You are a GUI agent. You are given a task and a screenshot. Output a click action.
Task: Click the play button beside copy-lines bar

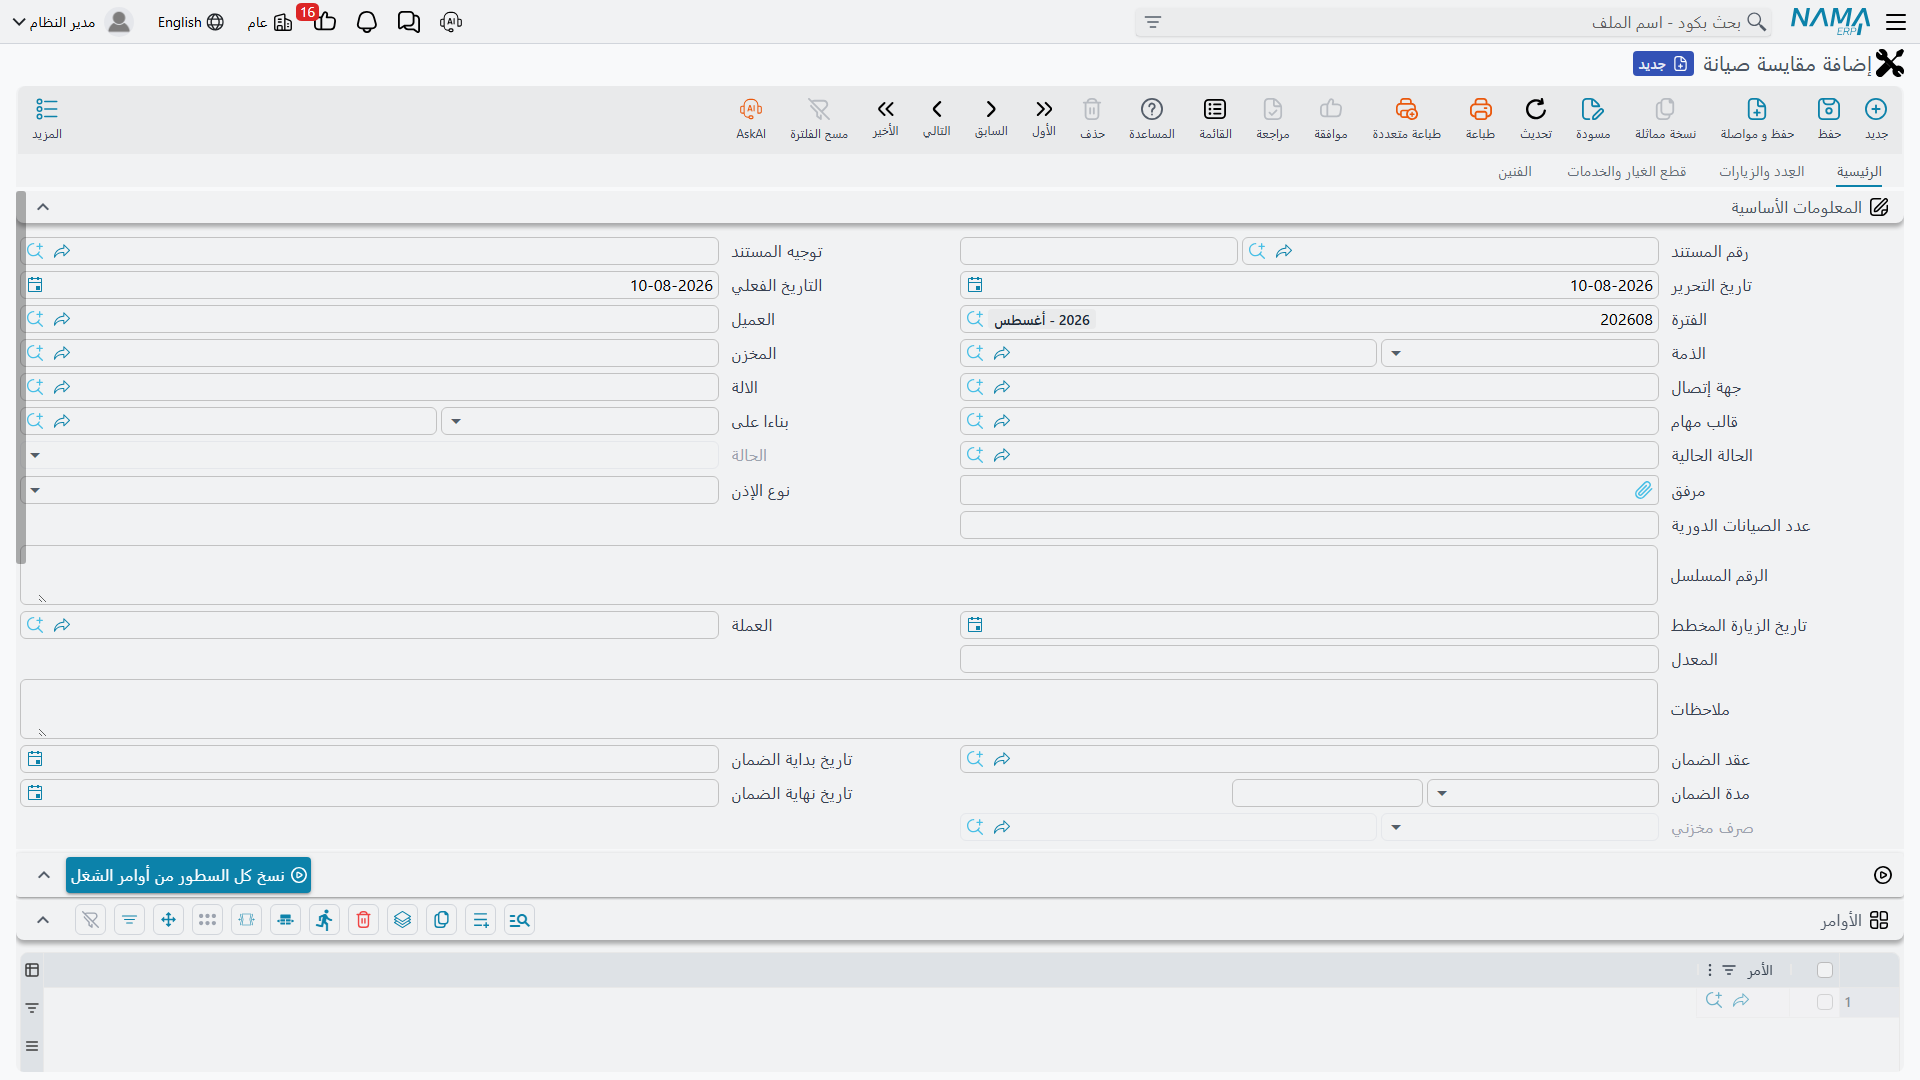1882,875
